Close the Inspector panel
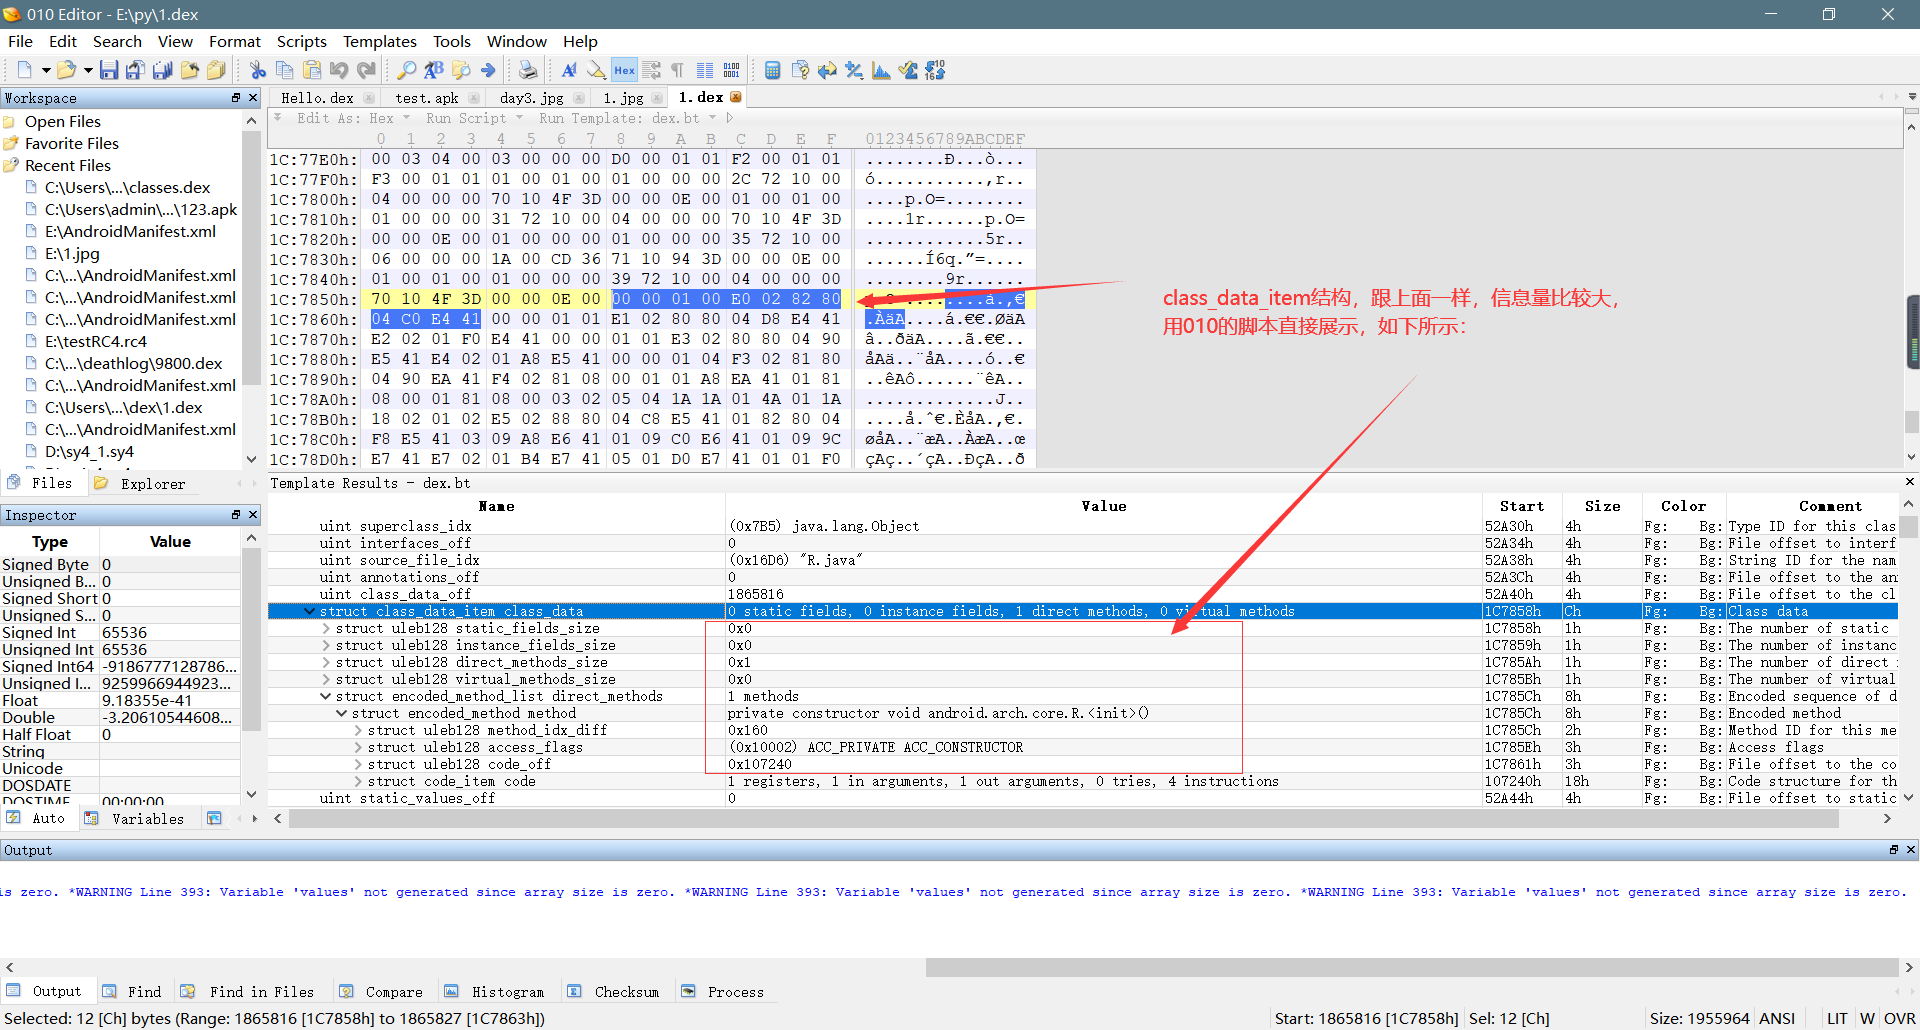Screen dimensions: 1920x1030 (x=253, y=514)
